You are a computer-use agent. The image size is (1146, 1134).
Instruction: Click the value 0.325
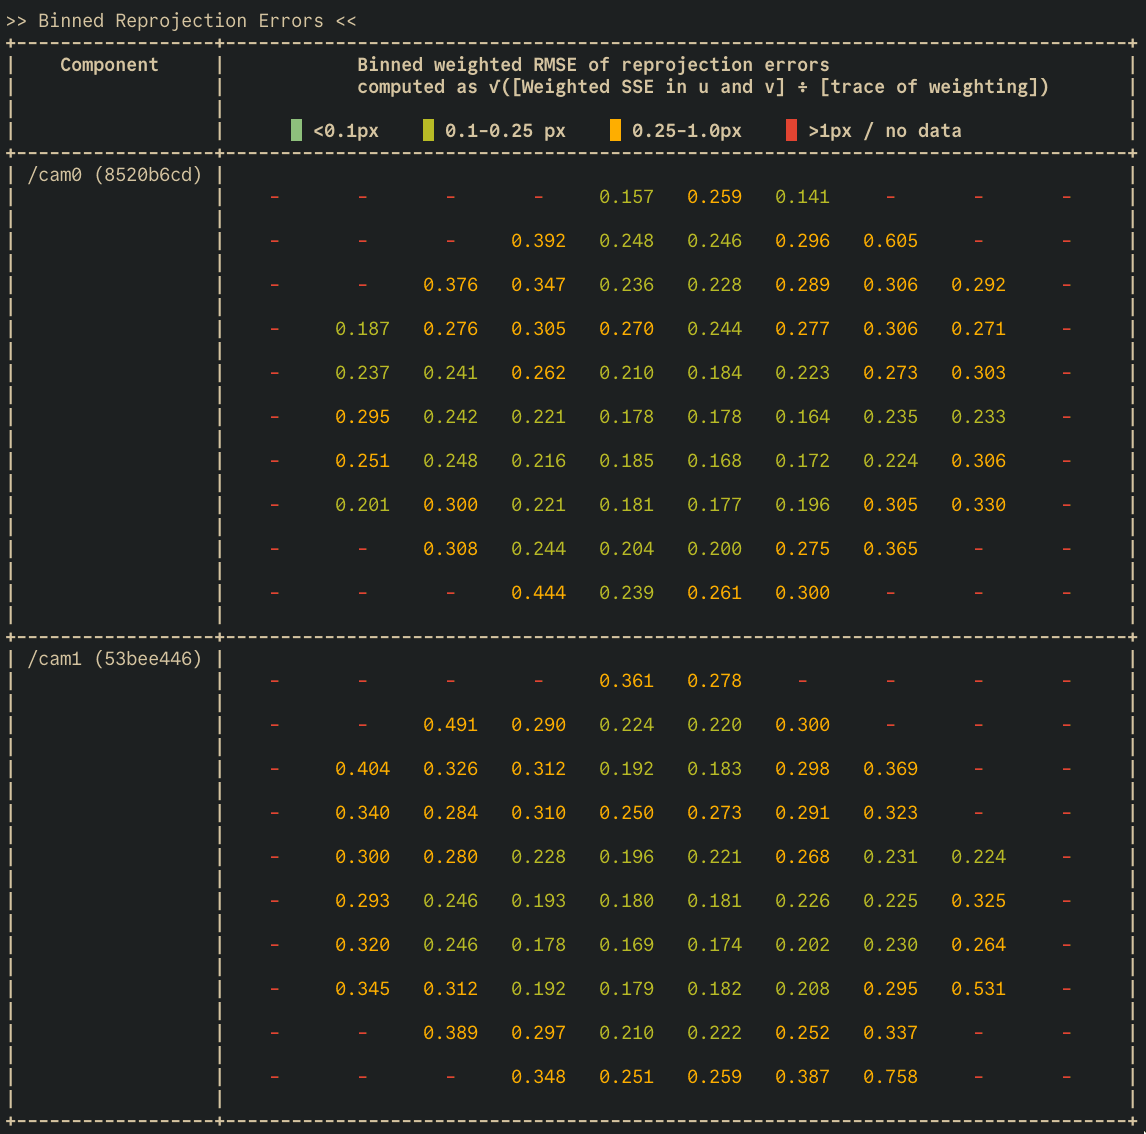pyautogui.click(x=979, y=901)
